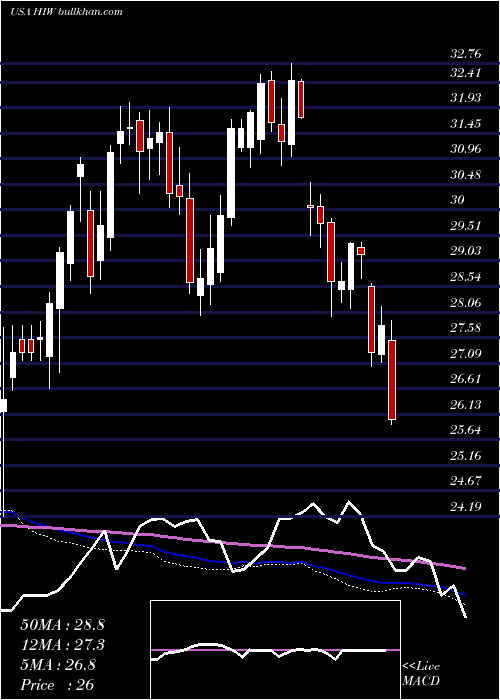This screenshot has height=700, width=500.
Task: Click the USA HIW bullkhan.com title
Action: tap(66, 12)
